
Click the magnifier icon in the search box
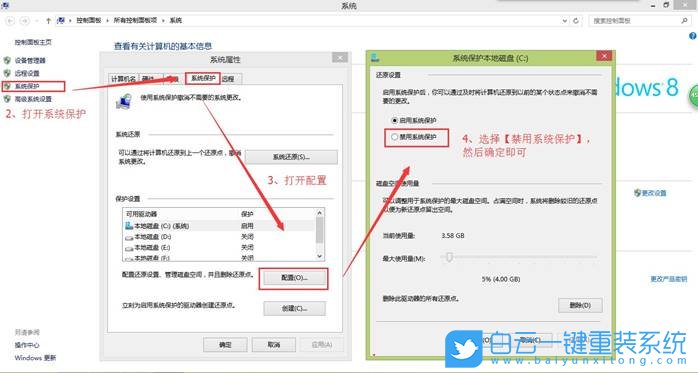pyautogui.click(x=684, y=20)
